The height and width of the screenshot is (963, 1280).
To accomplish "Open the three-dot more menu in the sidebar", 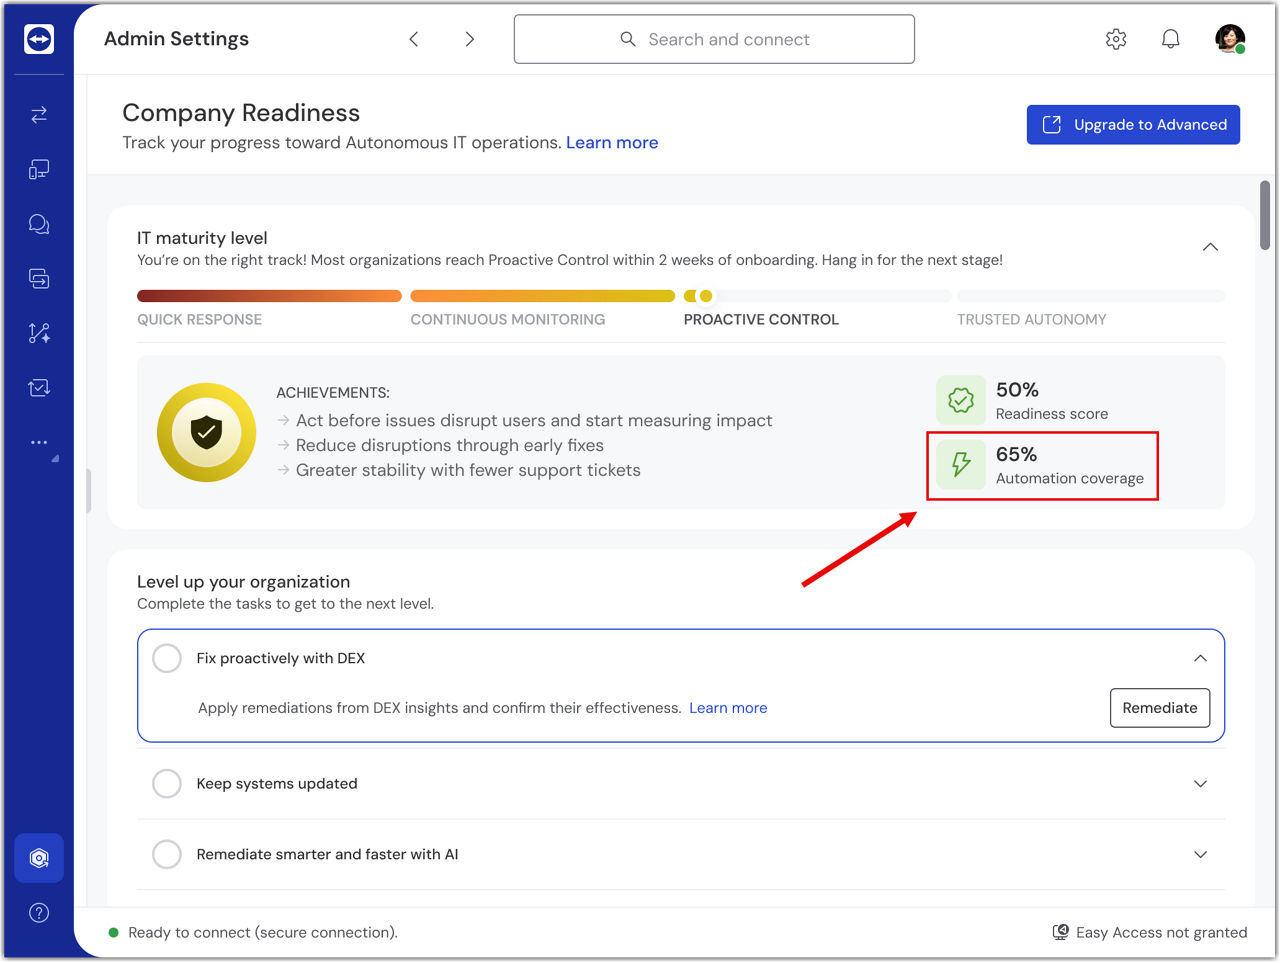I will [39, 442].
